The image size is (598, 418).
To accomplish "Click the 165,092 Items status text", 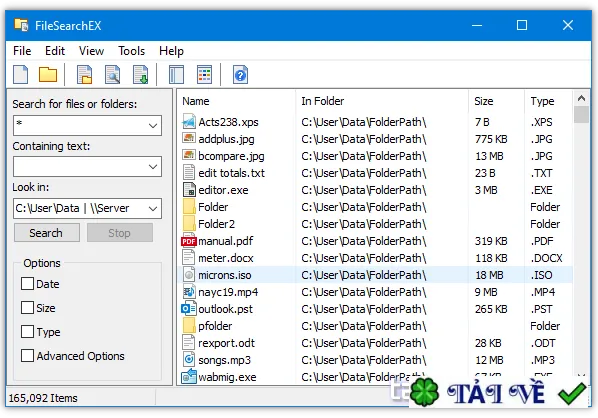I will click(43, 398).
